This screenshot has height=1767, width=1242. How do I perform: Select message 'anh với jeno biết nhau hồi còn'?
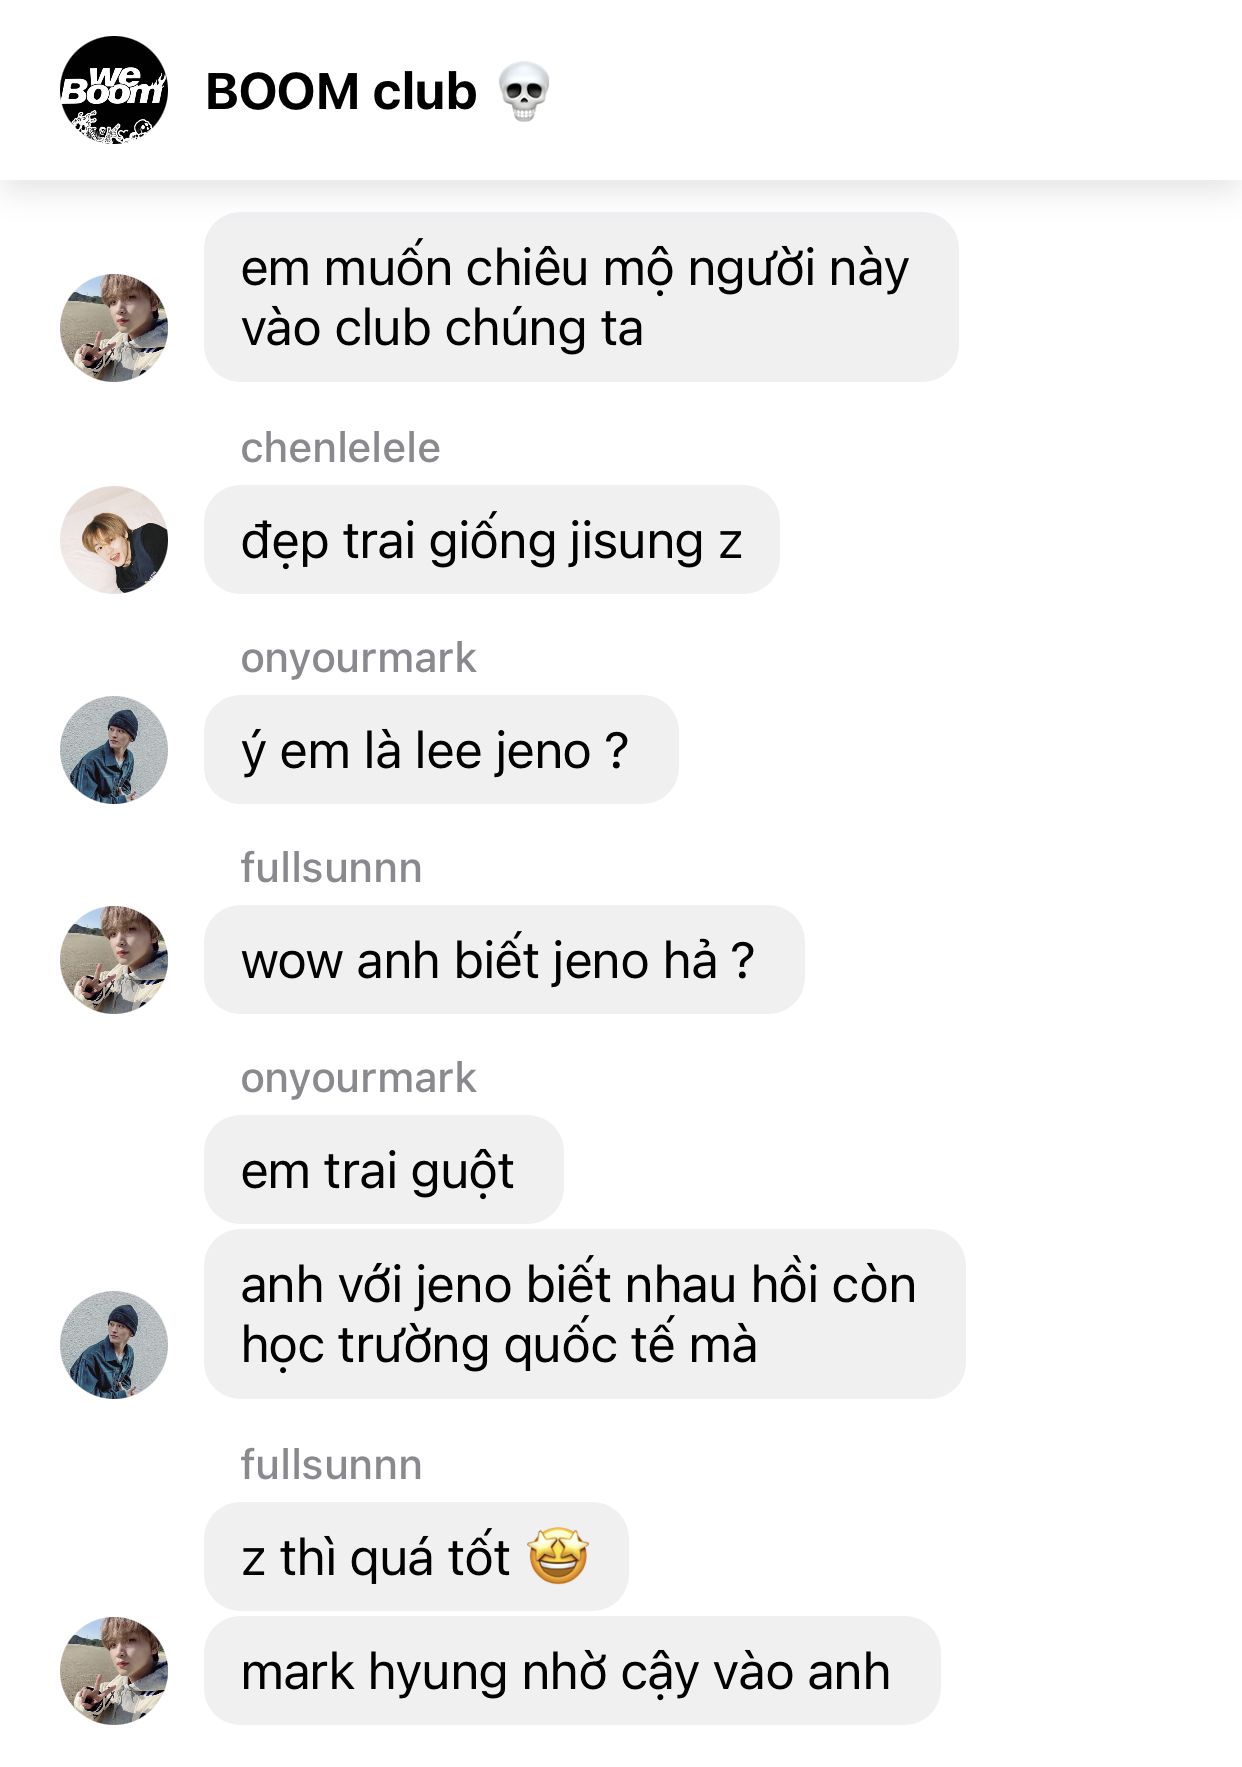point(585,1314)
